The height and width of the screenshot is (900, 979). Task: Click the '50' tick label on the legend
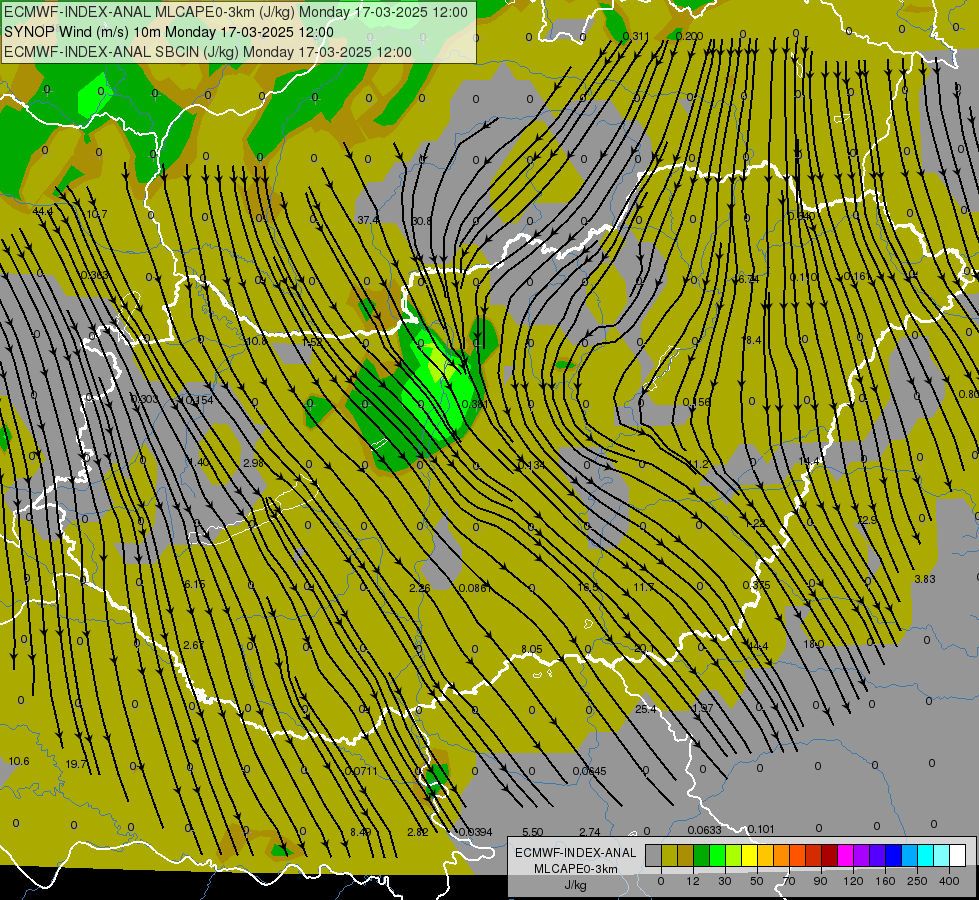click(757, 881)
